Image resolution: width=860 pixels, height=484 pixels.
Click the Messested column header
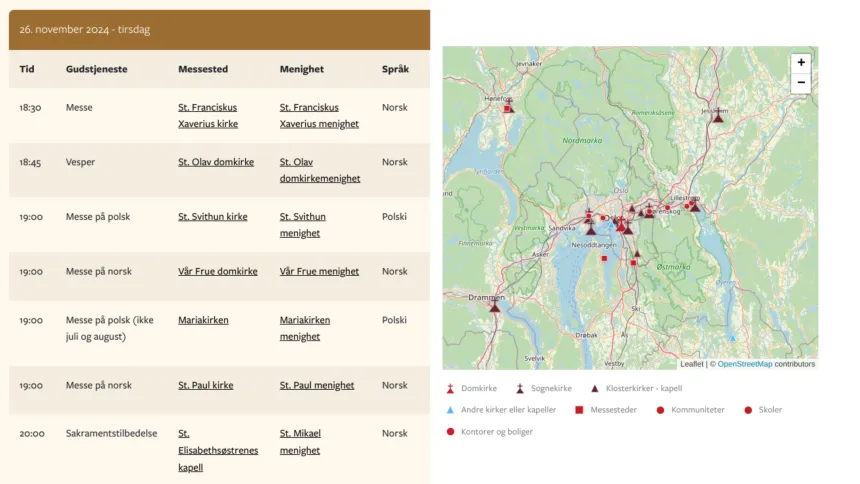[x=203, y=69]
